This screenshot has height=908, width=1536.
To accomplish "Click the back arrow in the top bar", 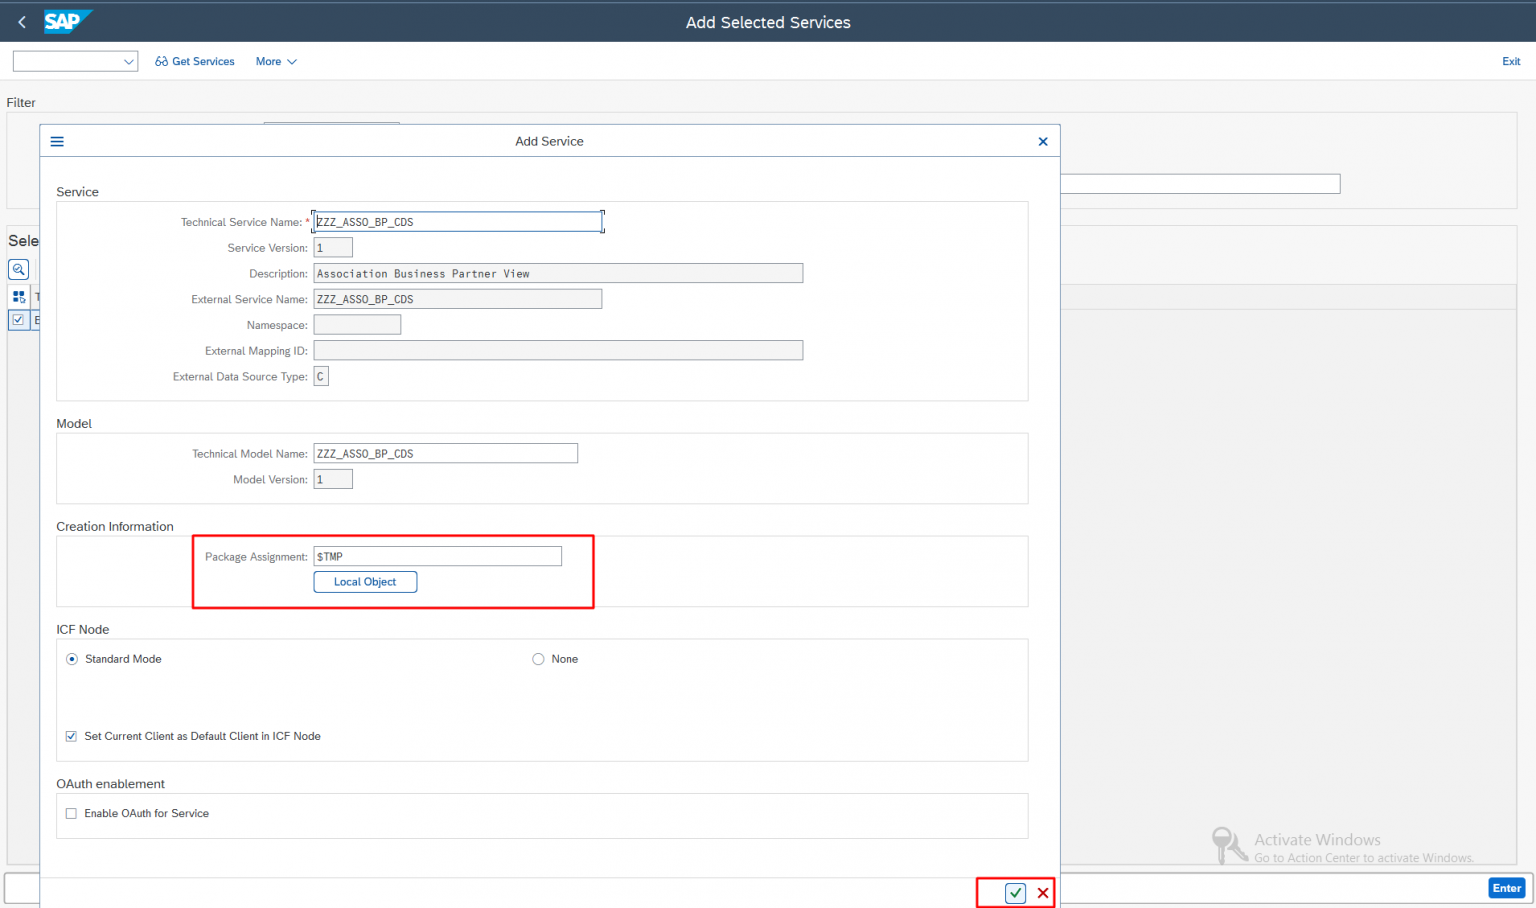I will [x=21, y=21].
